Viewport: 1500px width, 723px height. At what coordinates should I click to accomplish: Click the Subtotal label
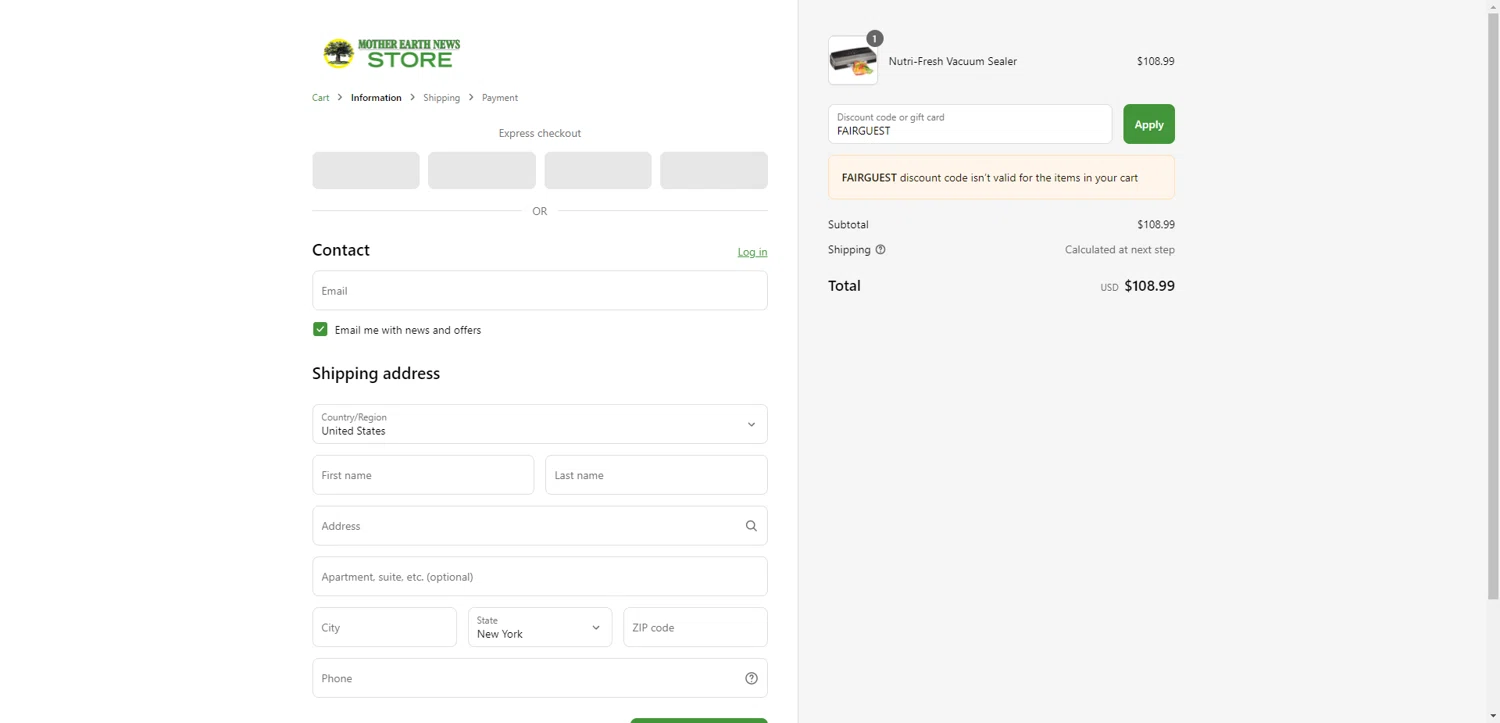tap(848, 225)
